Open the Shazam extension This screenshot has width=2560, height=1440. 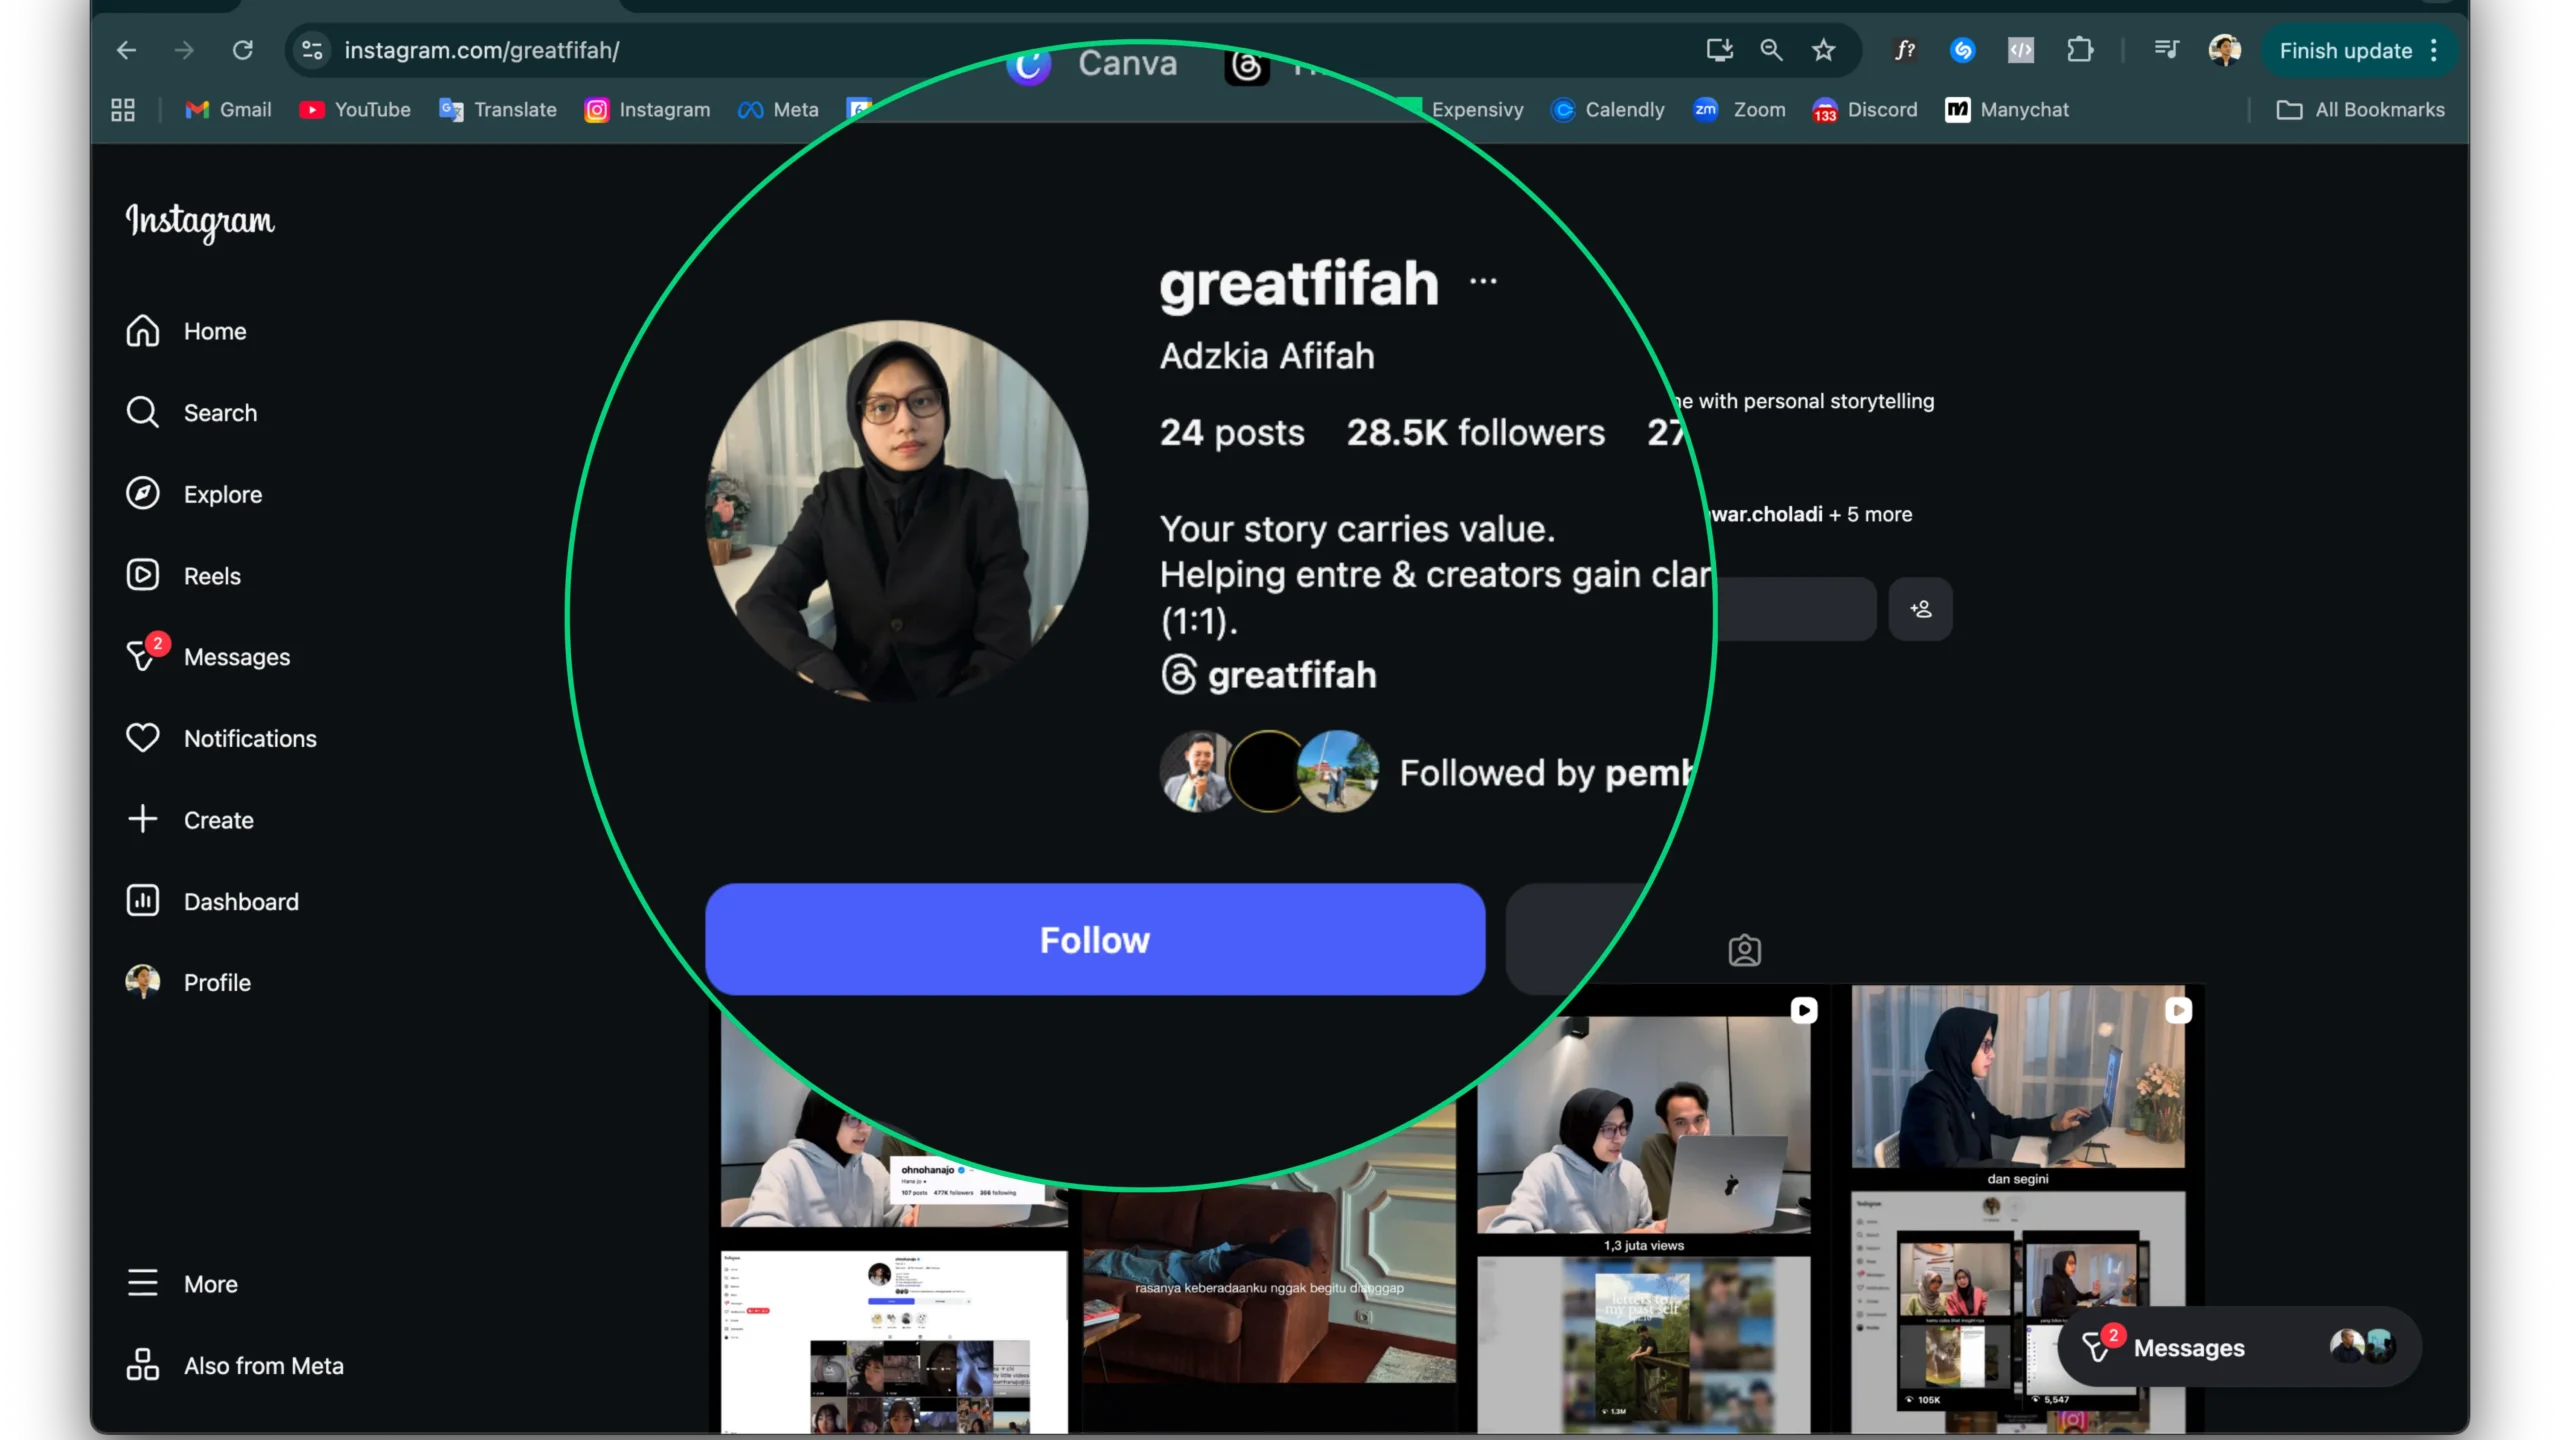(x=1963, y=50)
